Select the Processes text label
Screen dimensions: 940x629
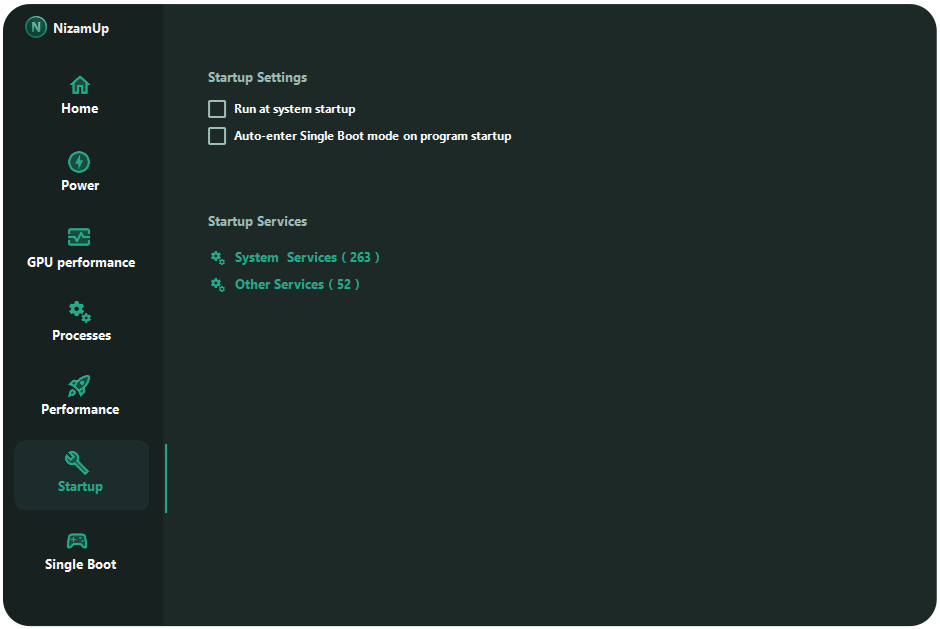click(81, 336)
